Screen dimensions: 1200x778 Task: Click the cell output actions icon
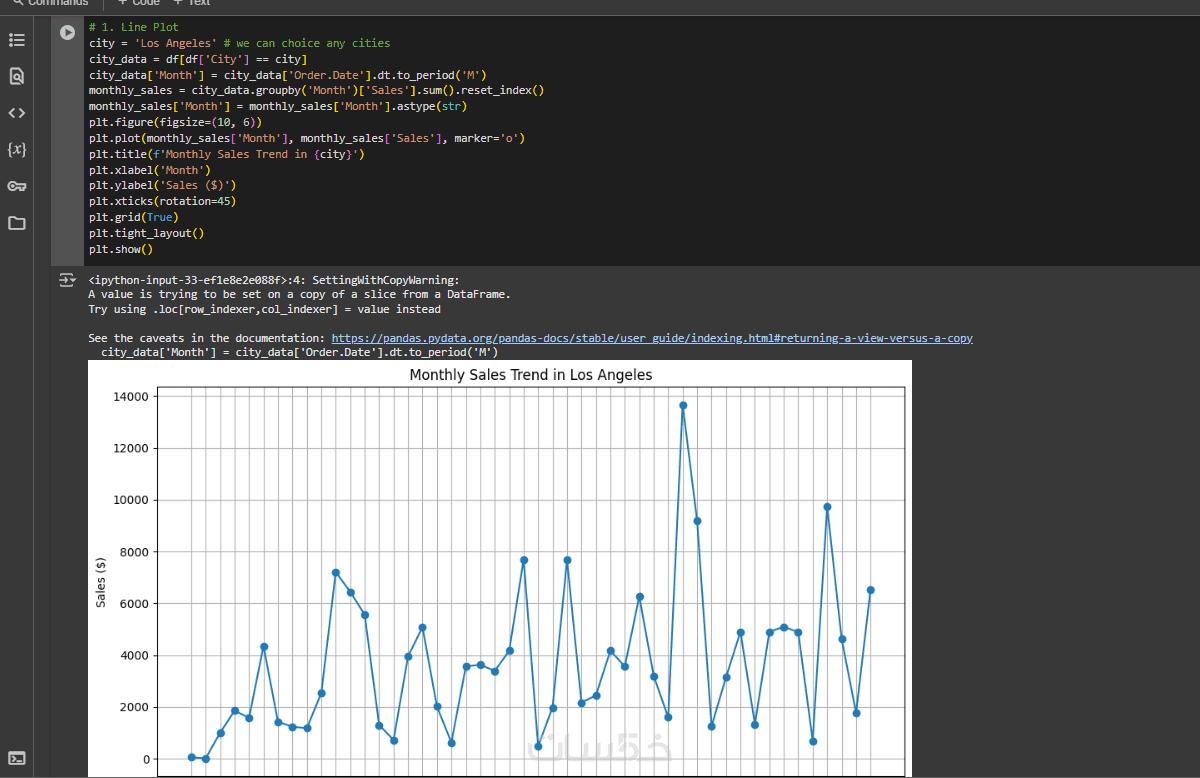[67, 281]
